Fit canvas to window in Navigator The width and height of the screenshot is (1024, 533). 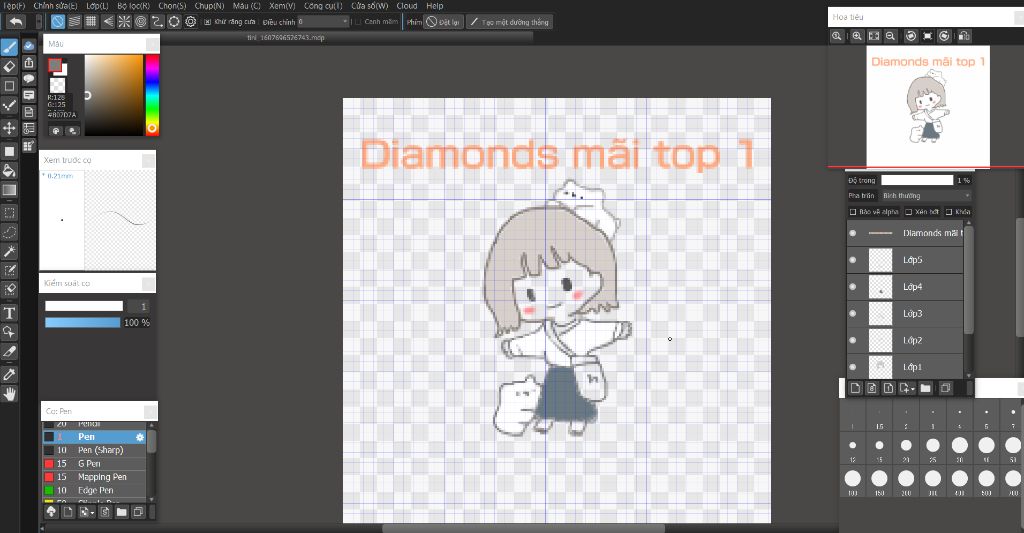(873, 36)
